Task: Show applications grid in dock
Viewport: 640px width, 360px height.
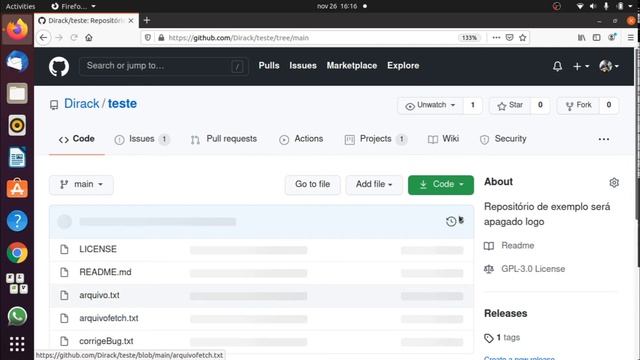Action: [x=17, y=344]
